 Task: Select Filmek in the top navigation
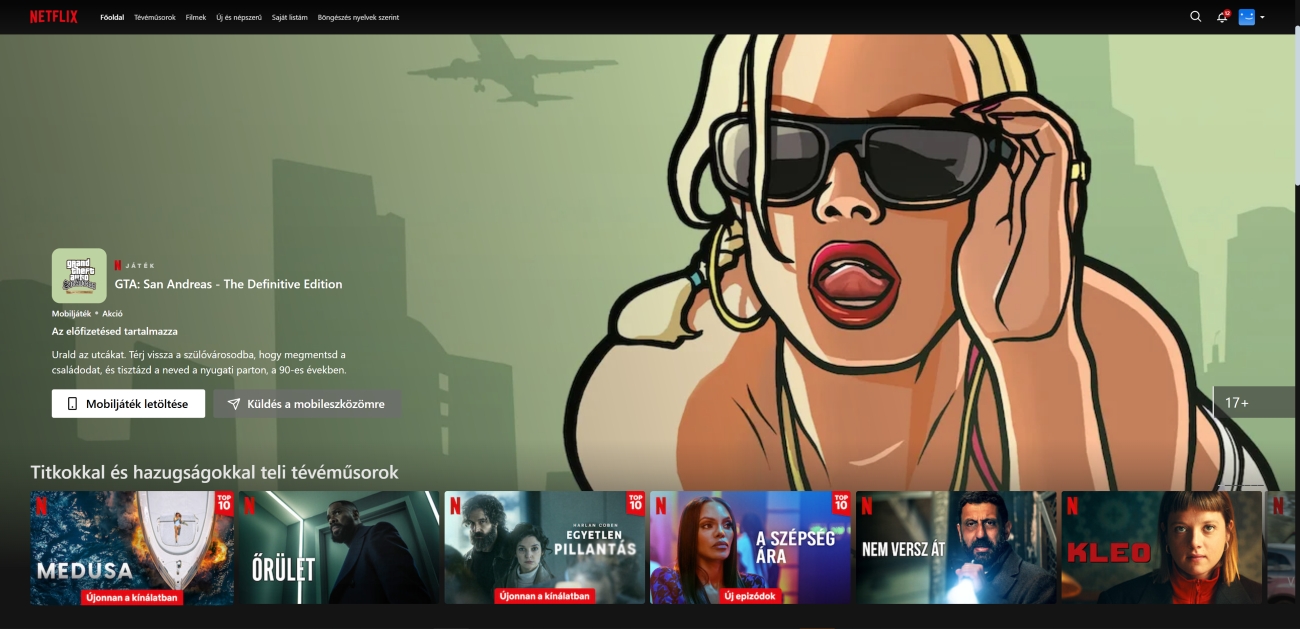196,18
